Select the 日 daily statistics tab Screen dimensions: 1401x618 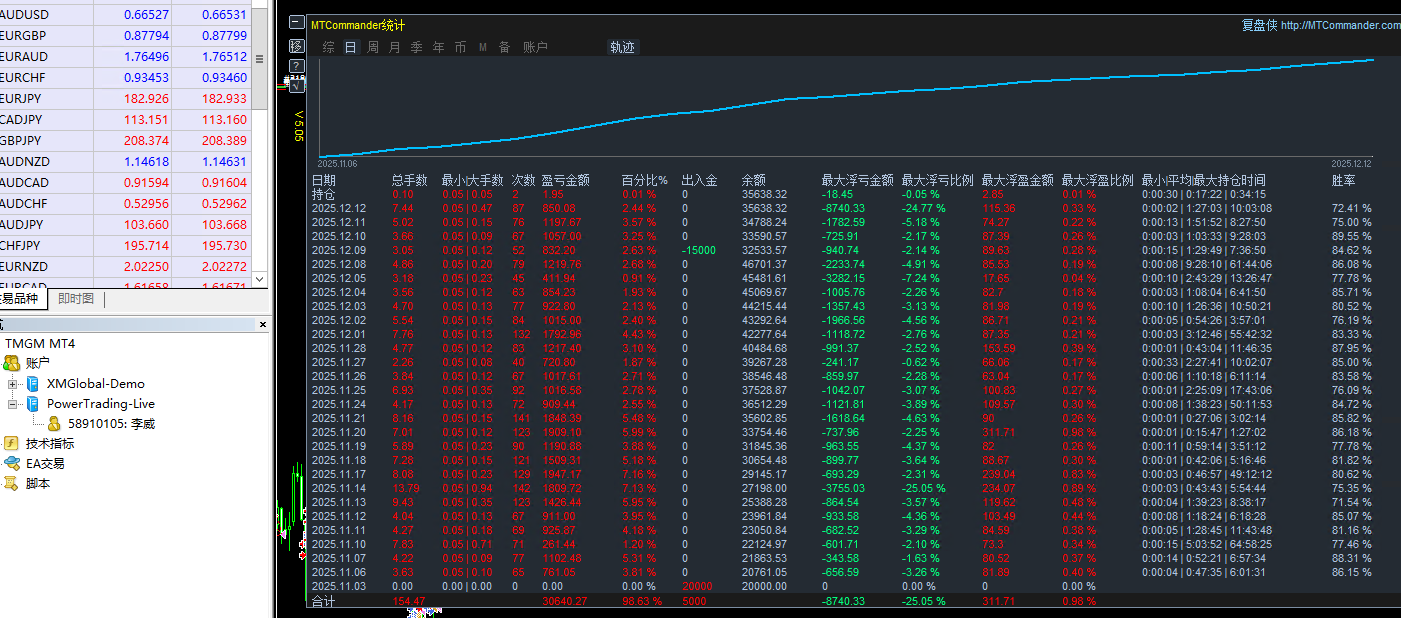coord(350,47)
